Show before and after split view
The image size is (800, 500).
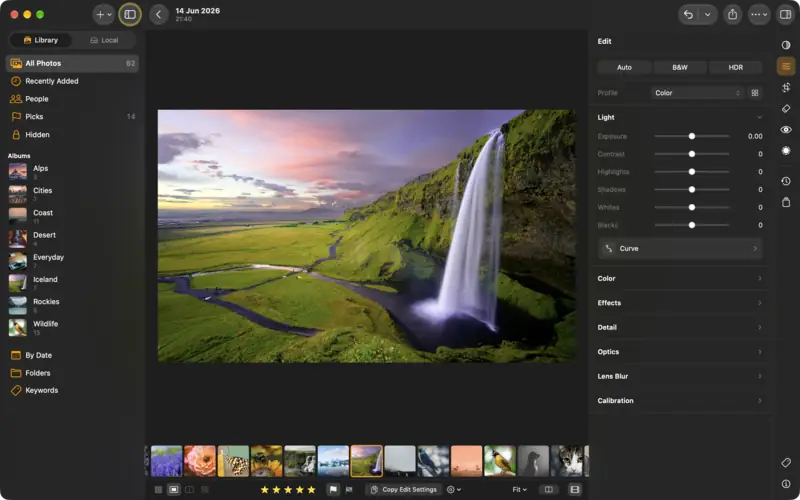pos(548,490)
